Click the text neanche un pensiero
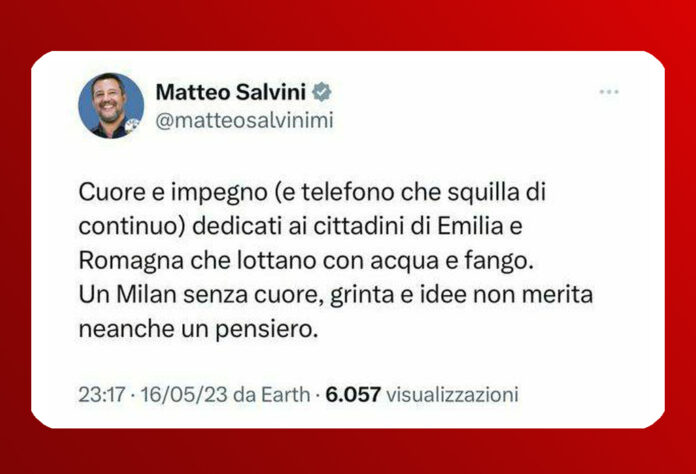The width and height of the screenshot is (696, 474). click(198, 329)
